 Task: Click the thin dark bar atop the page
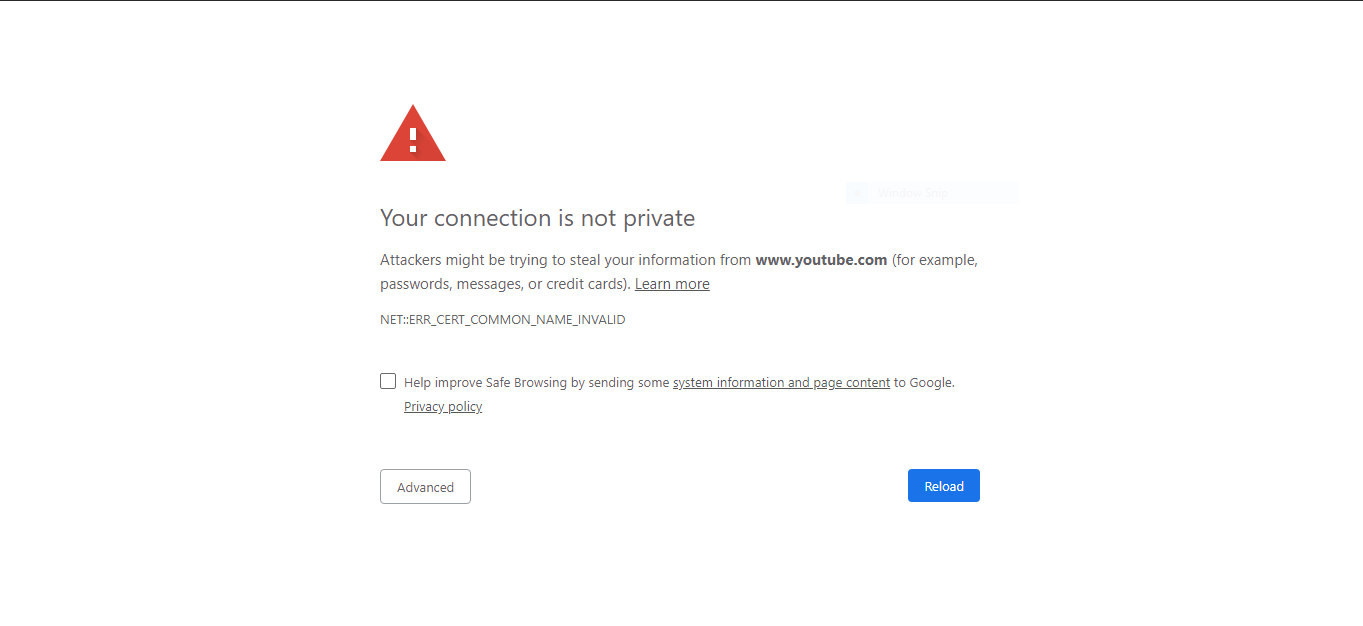pyautogui.click(x=681, y=1)
